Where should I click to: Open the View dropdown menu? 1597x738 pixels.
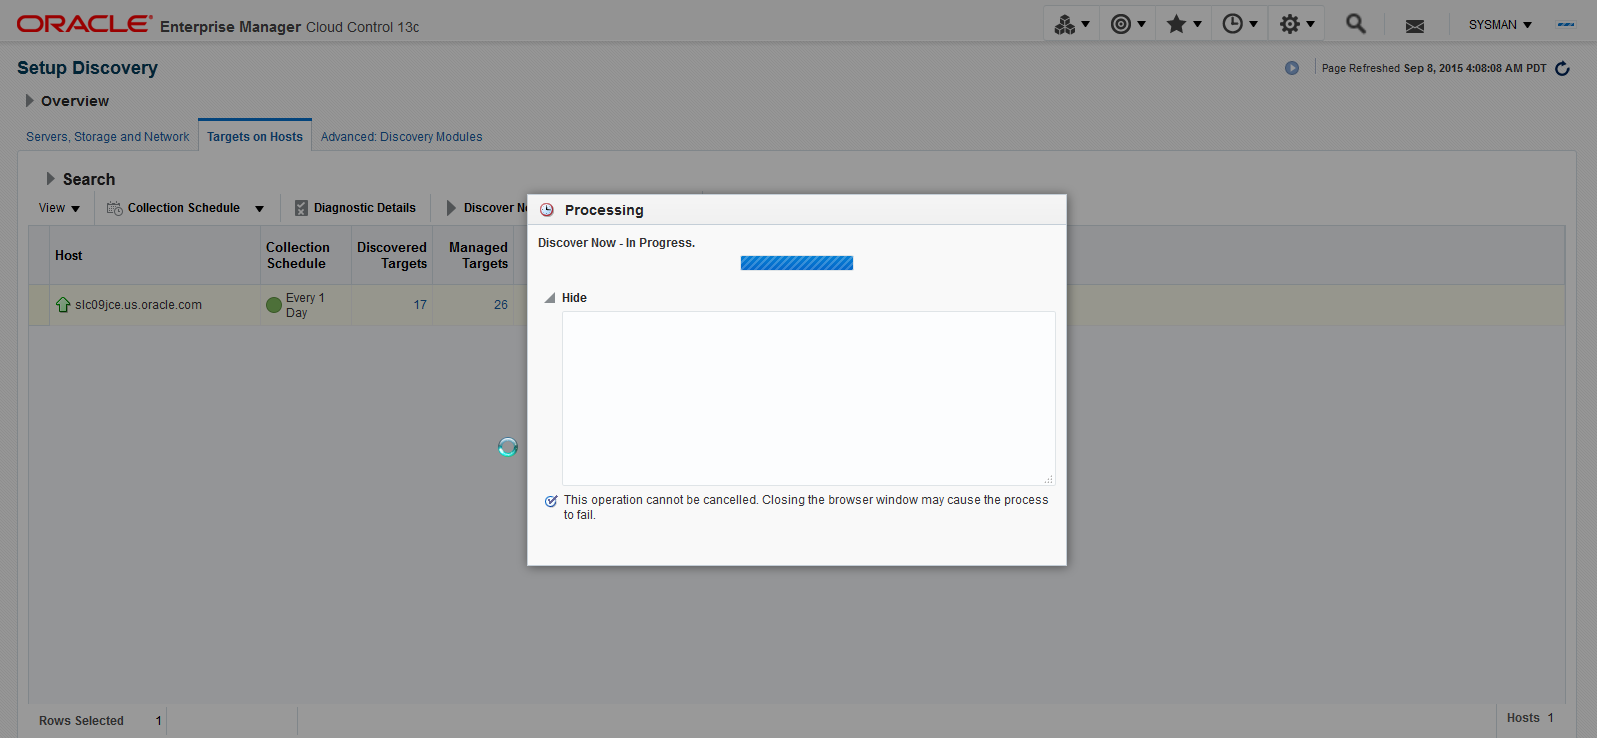point(59,208)
